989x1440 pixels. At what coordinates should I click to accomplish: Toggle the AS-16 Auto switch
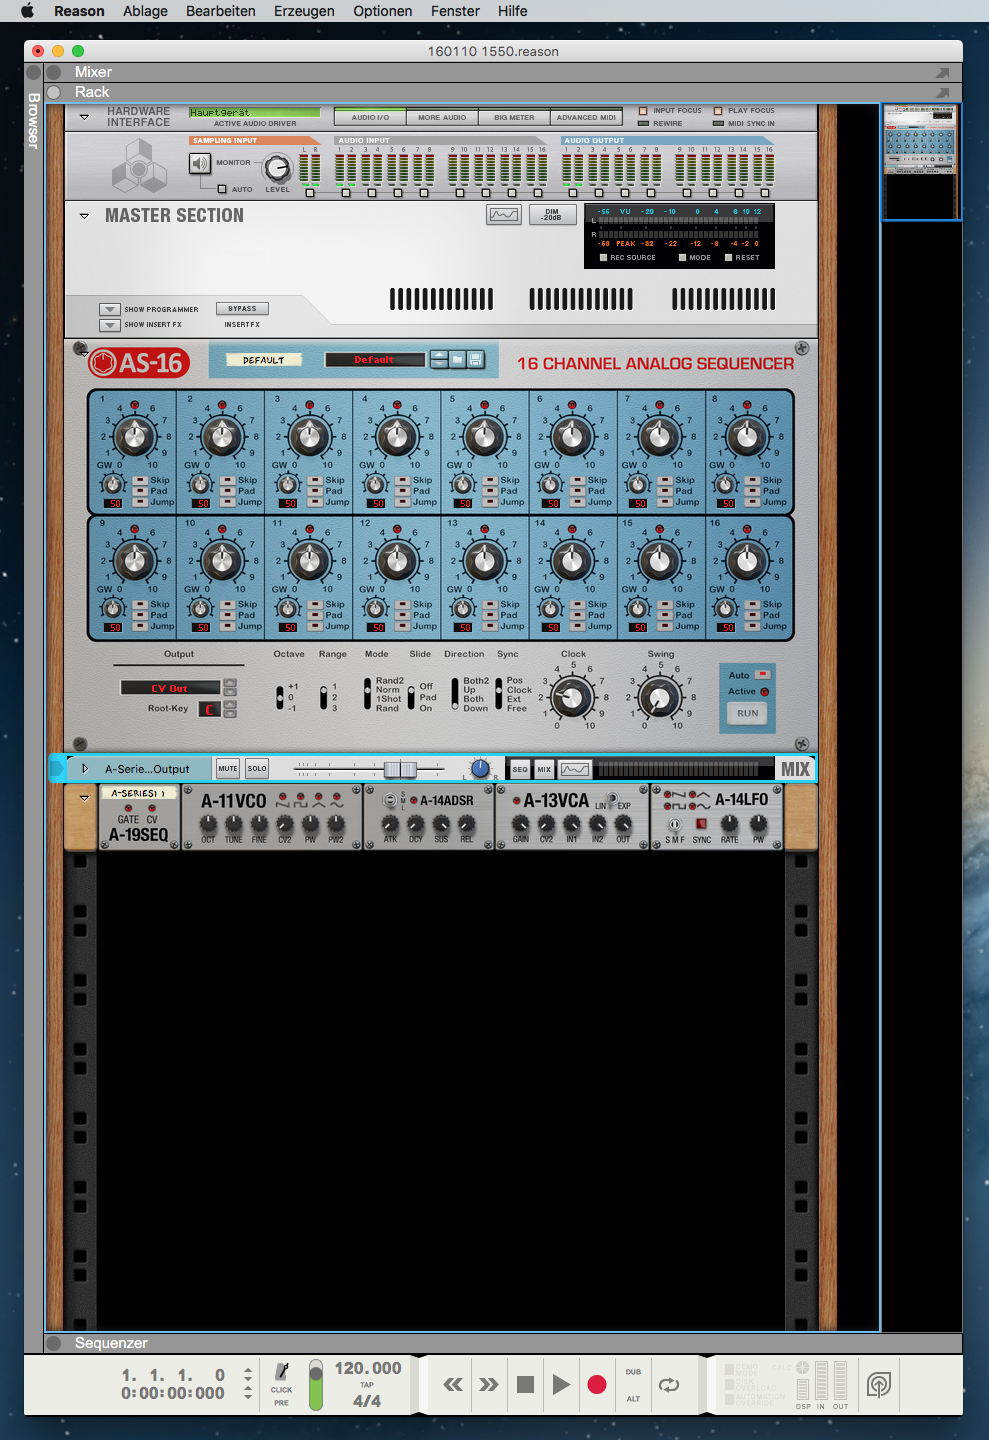pos(762,675)
